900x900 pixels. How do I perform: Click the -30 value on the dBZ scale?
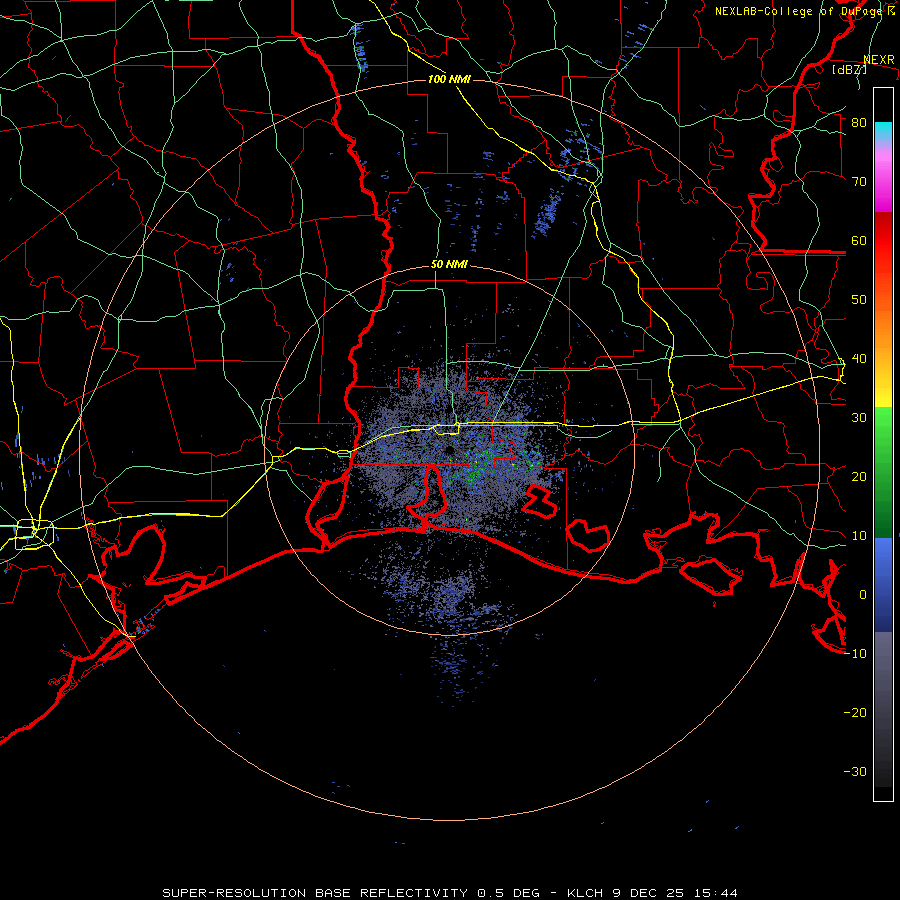tap(855, 772)
